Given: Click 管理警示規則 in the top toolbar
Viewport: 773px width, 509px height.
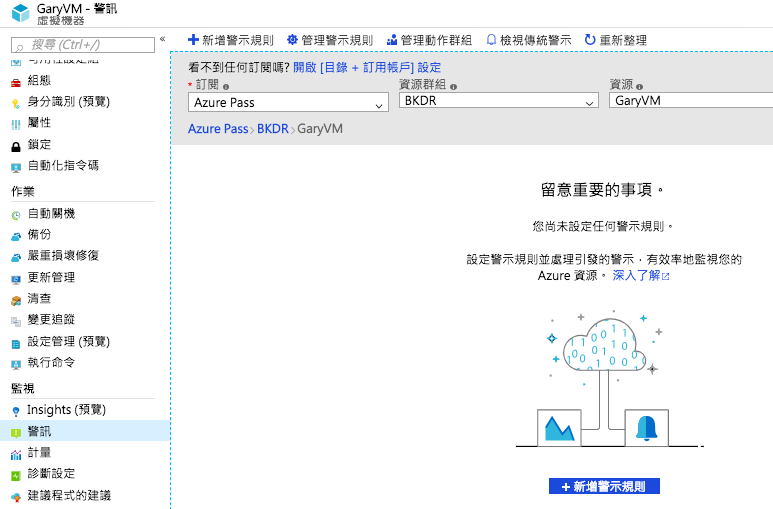Looking at the screenshot, I should [x=330, y=40].
